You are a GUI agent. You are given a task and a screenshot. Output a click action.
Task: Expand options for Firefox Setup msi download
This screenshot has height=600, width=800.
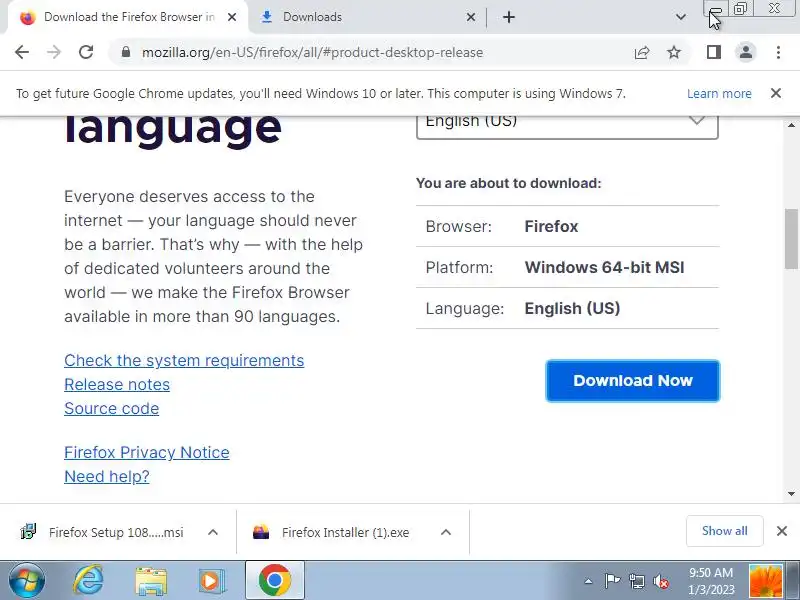point(213,532)
